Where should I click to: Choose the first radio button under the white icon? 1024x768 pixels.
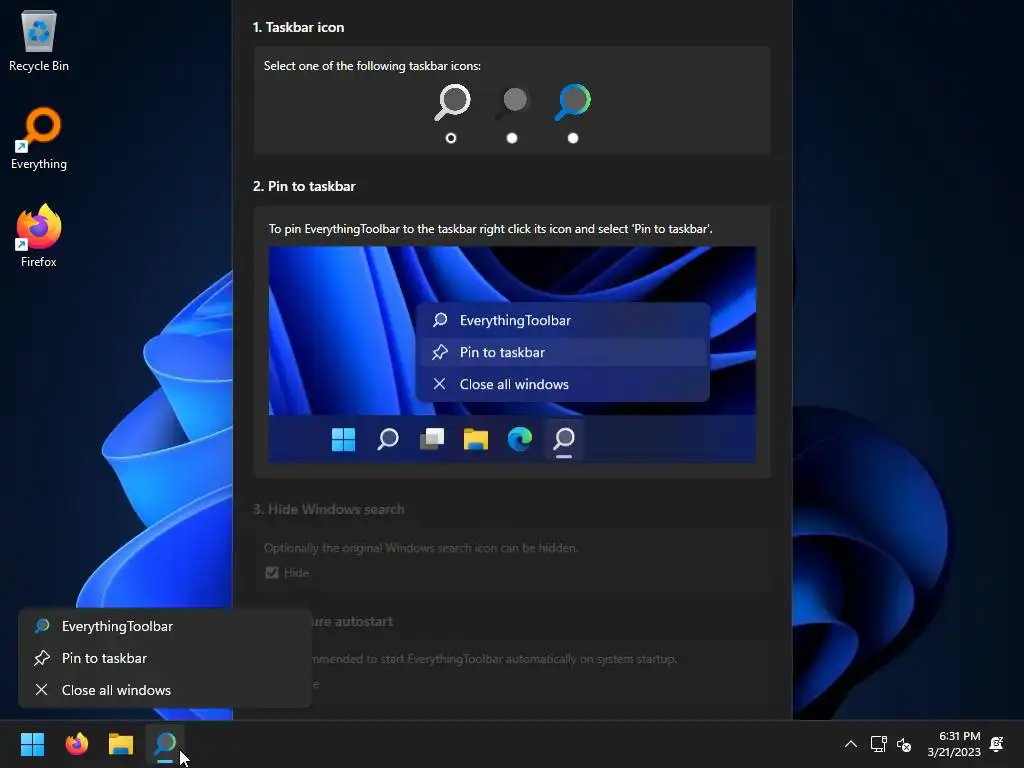pyautogui.click(x=451, y=138)
